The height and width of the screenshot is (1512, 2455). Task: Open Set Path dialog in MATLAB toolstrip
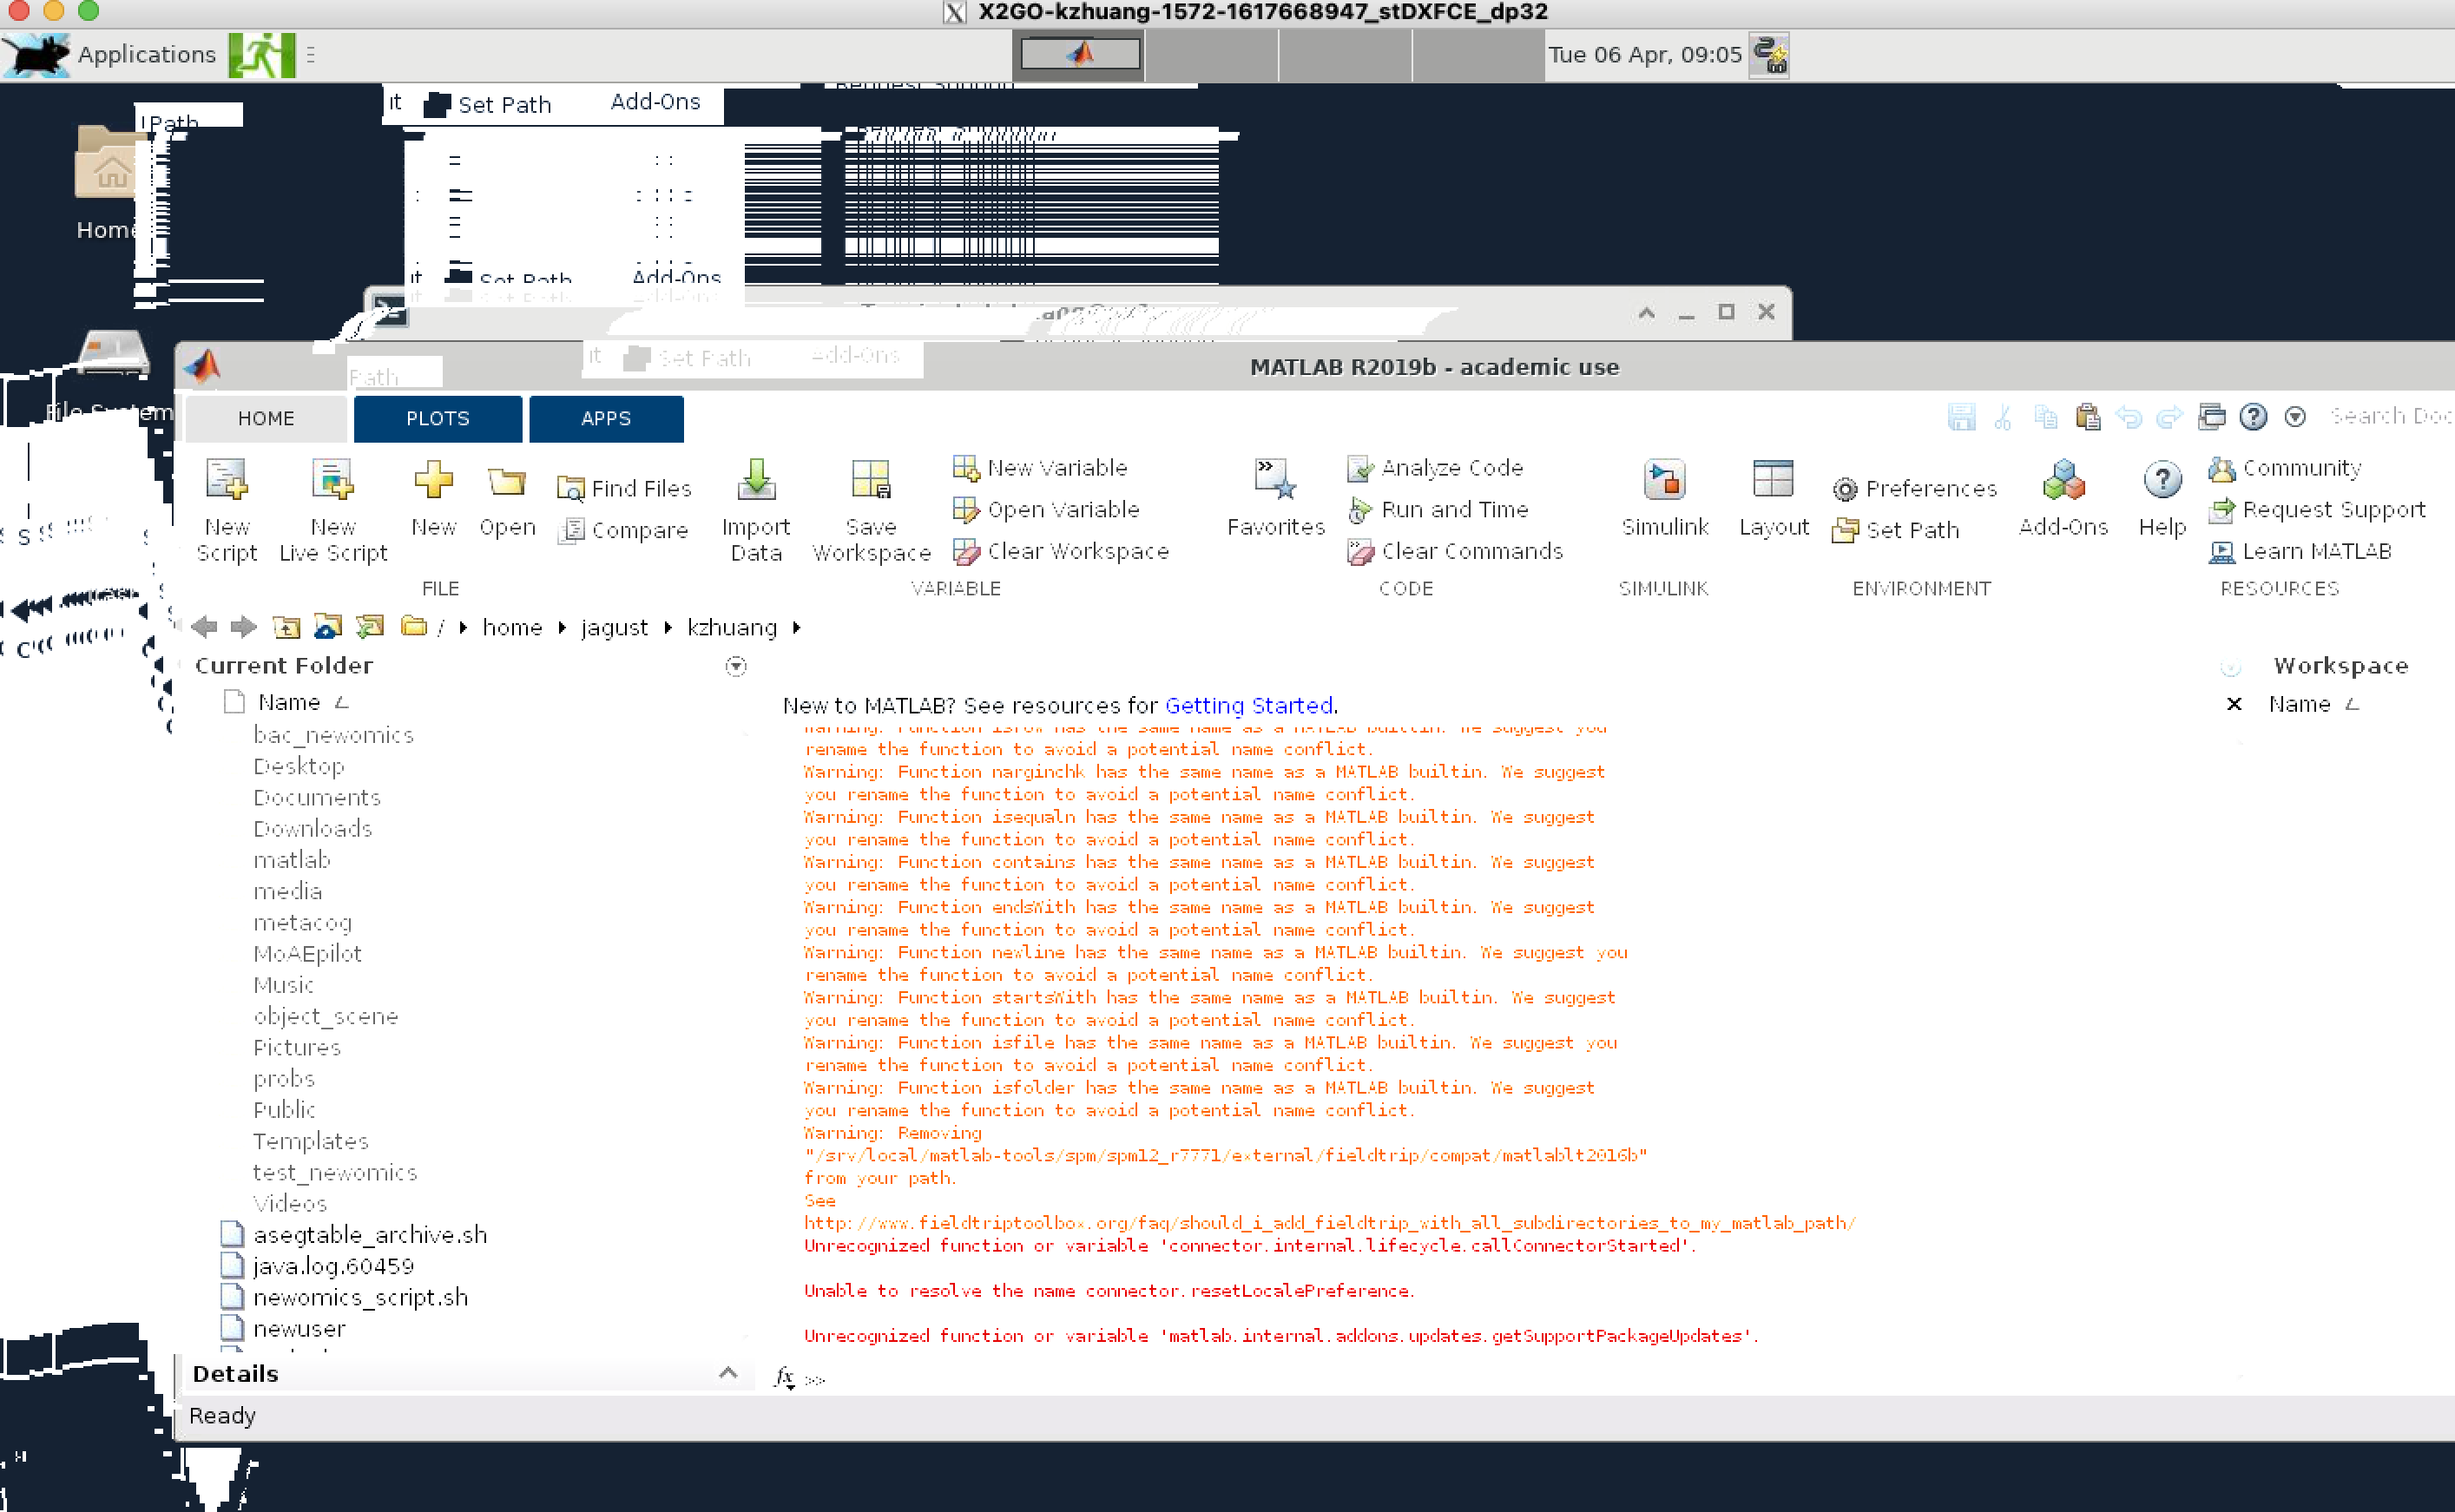tap(1896, 530)
